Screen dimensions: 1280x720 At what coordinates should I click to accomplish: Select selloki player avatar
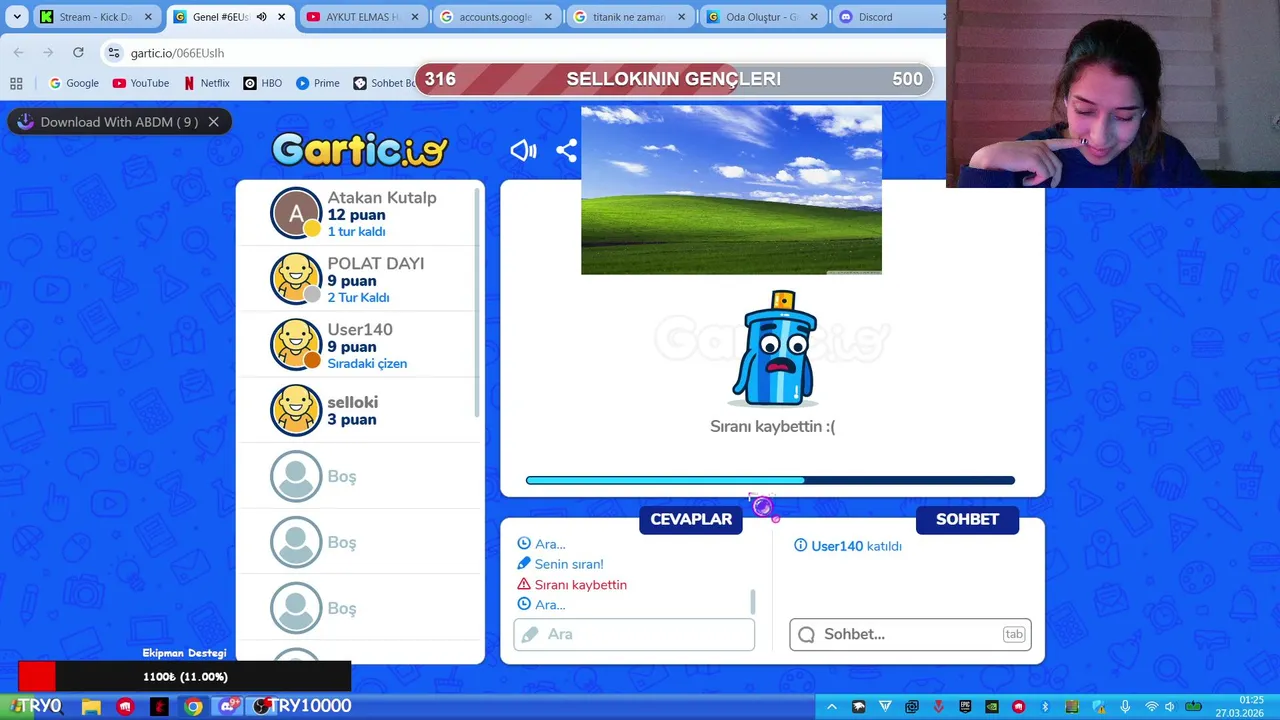(x=296, y=410)
